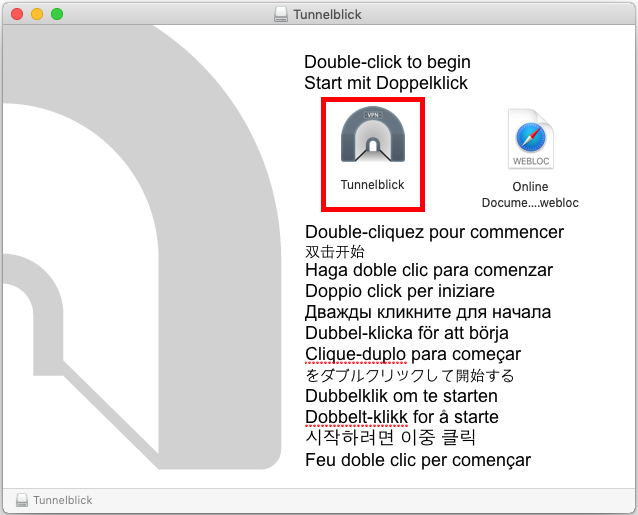
Task: Click the Tunnelblick window title text
Action: (x=327, y=15)
